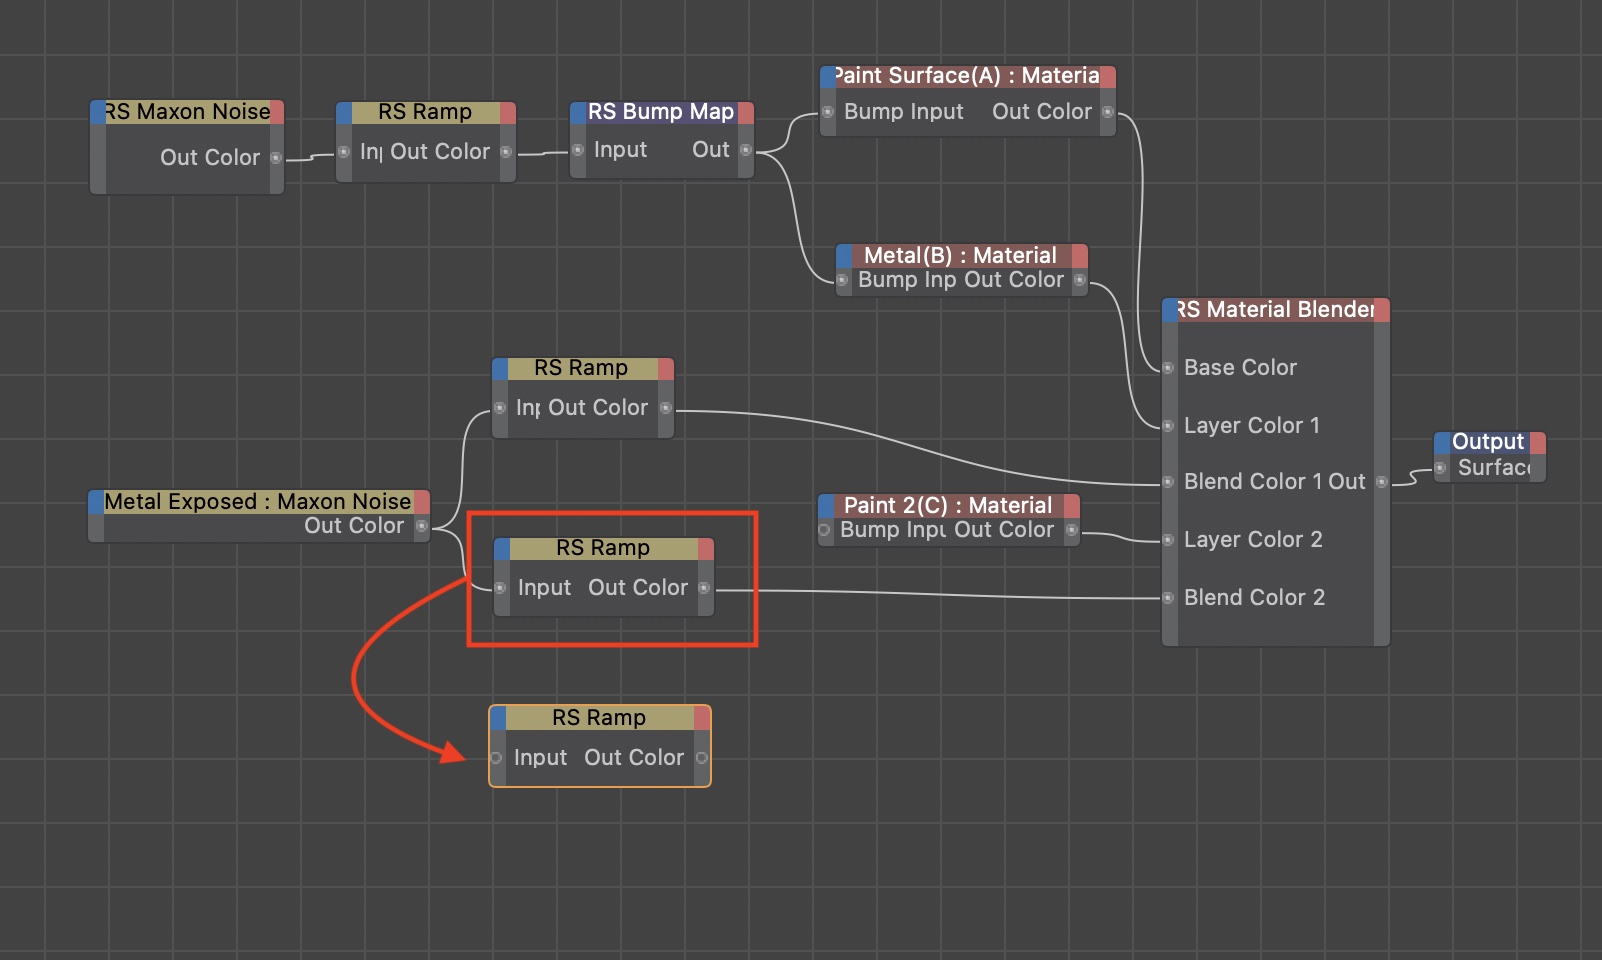Click the Out Color port of Metal Exposed node
This screenshot has width=1602, height=960.
(x=422, y=526)
